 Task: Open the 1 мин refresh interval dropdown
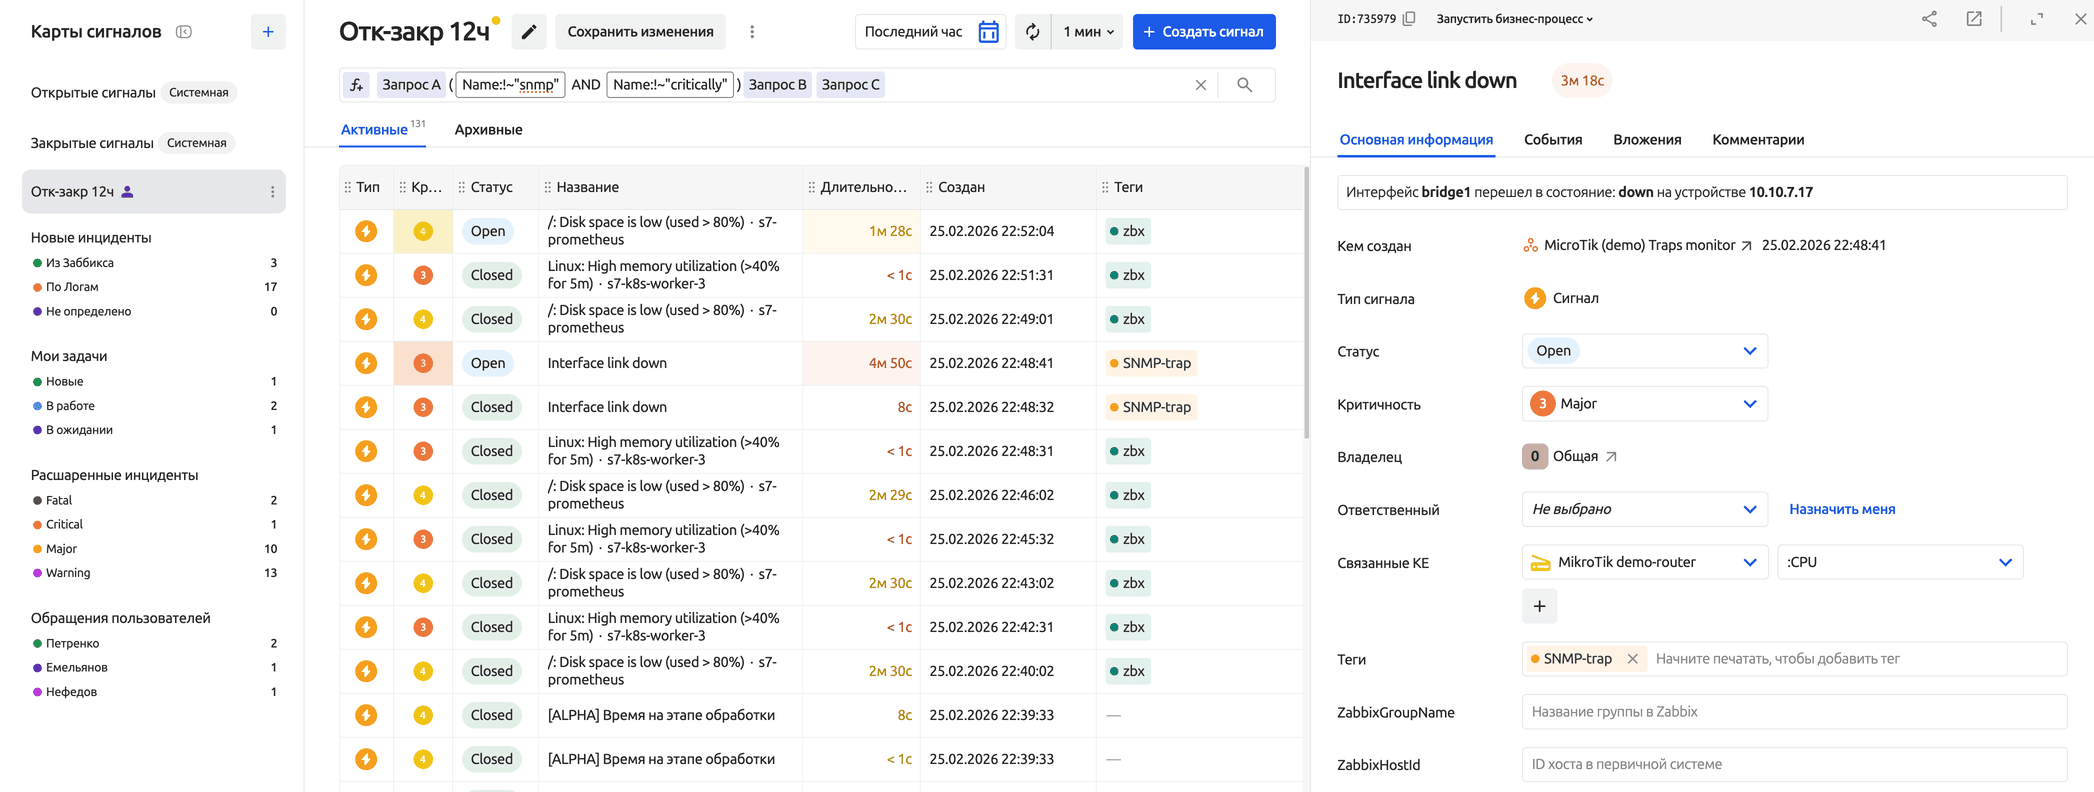click(x=1087, y=32)
